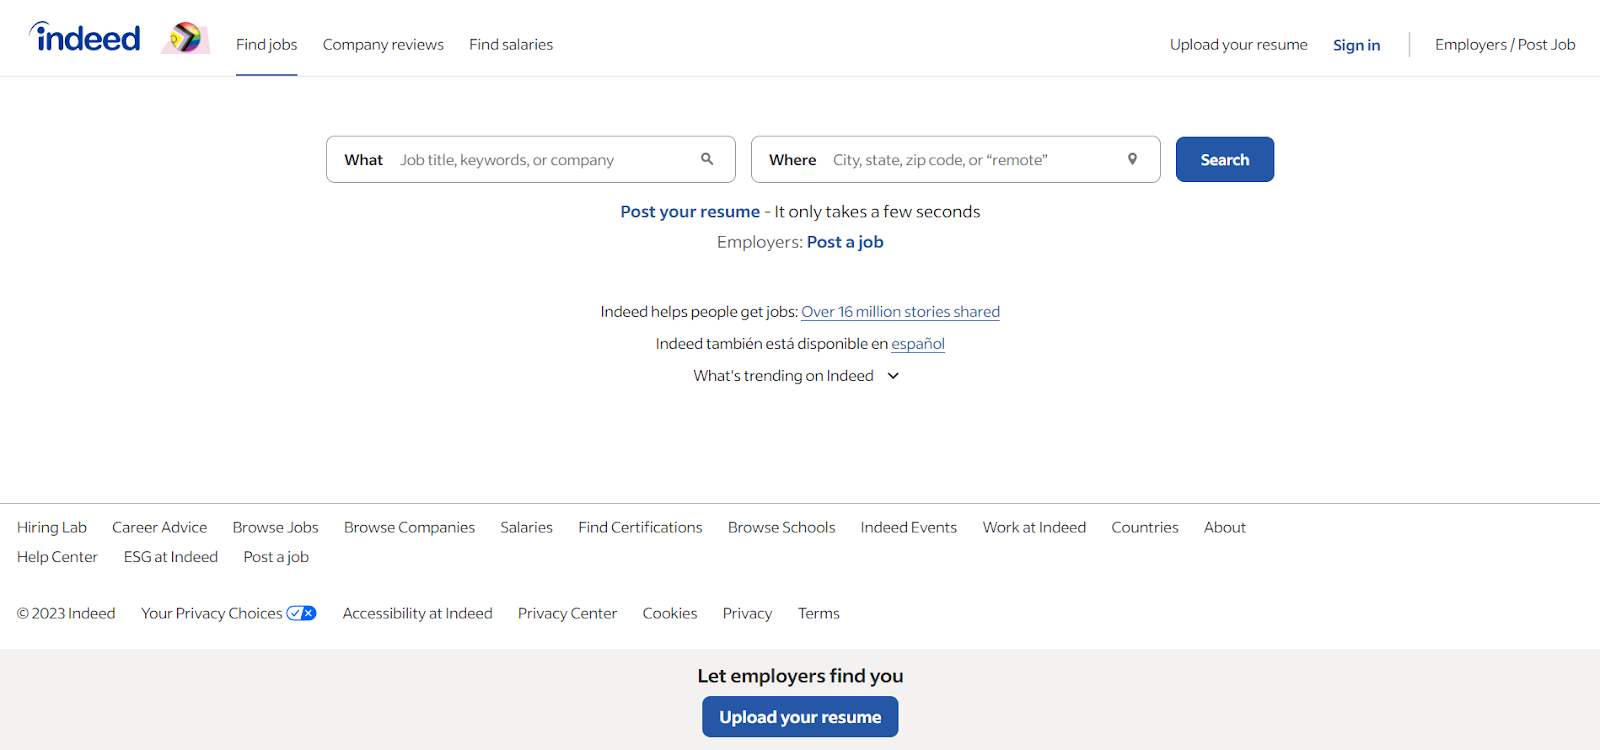Open Employers / Post Job link
This screenshot has height=750, width=1600.
(1505, 44)
